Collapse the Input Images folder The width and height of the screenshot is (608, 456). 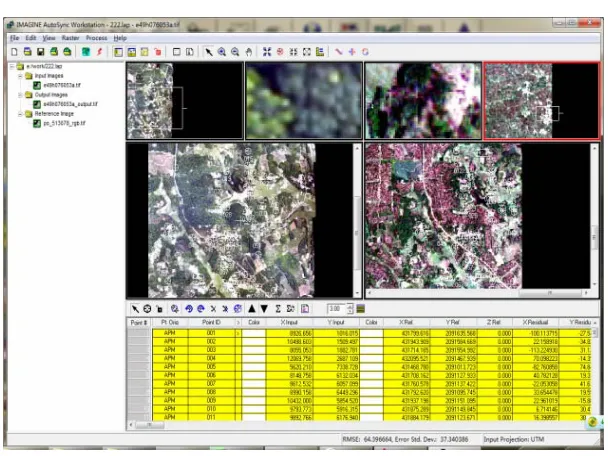[x=20, y=76]
